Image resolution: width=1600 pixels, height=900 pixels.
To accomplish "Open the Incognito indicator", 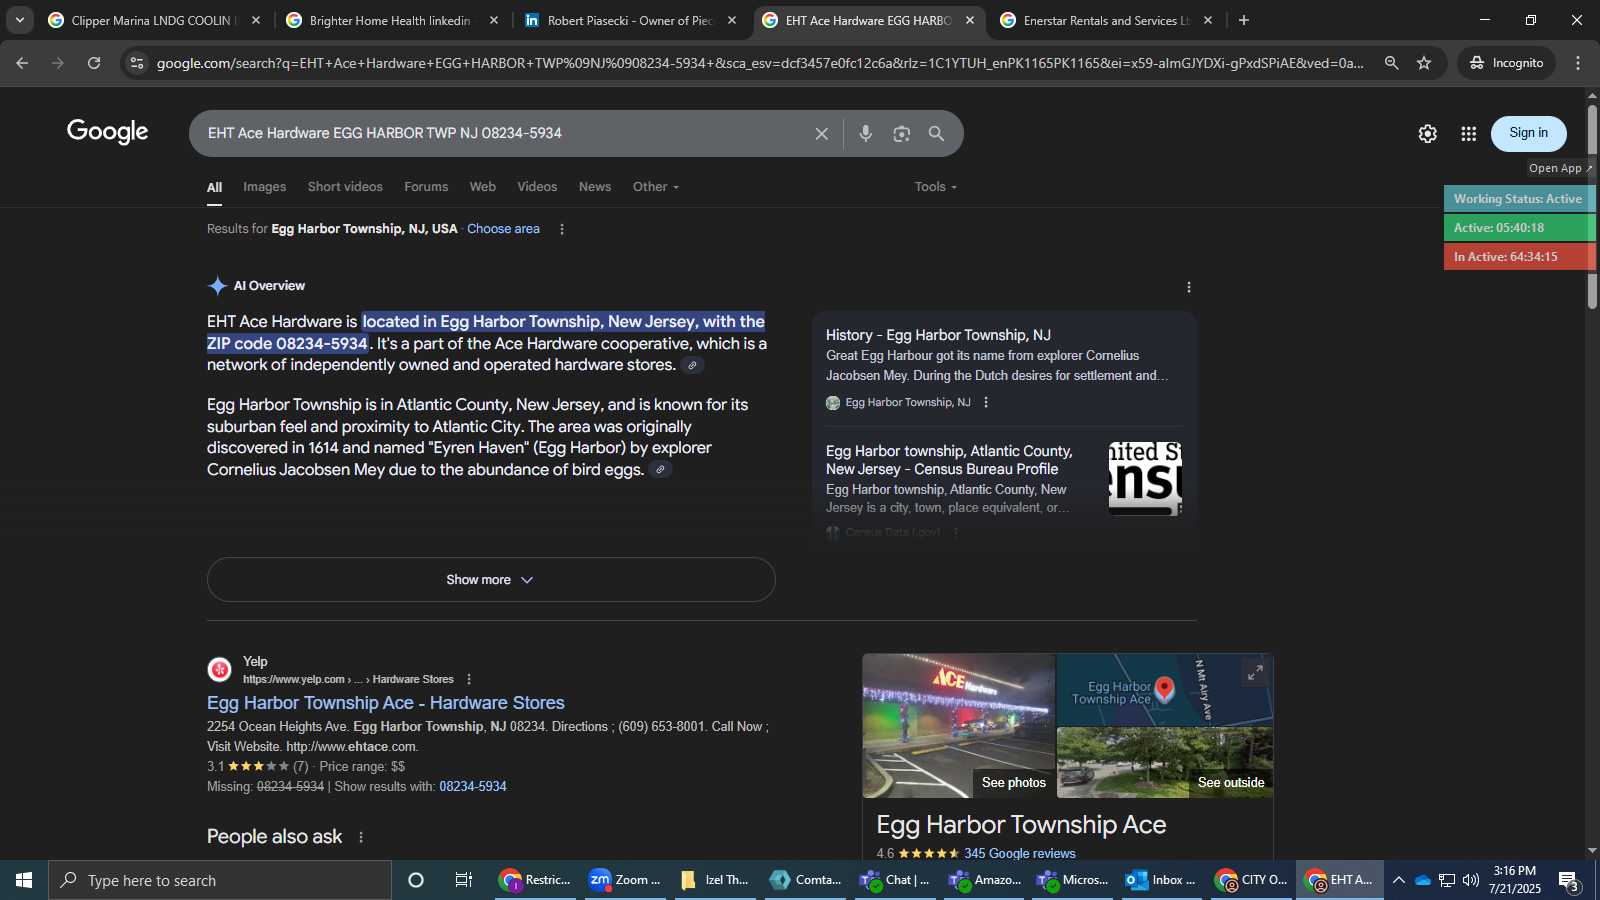I will pyautogui.click(x=1506, y=63).
